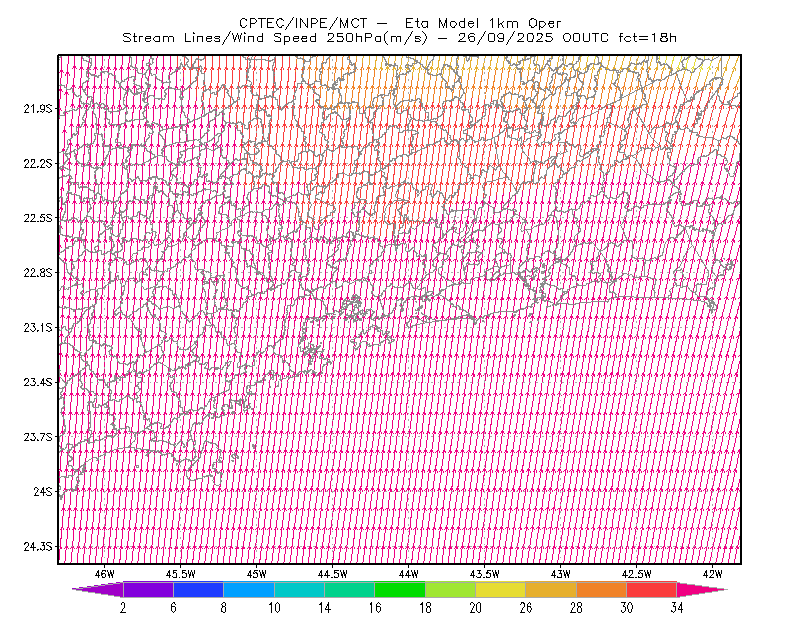800x618 pixels.
Task: Click the 21.9S latitude label
Action: point(38,109)
